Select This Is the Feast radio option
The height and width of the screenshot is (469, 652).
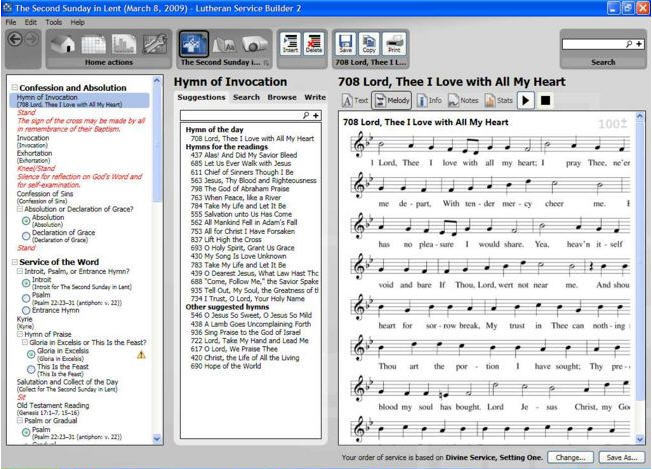coord(32,369)
